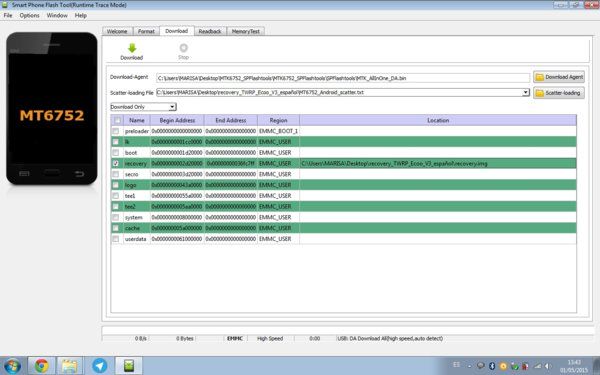Click the volume speaker tray icon
The width and height of the screenshot is (600, 375).
[548, 366]
